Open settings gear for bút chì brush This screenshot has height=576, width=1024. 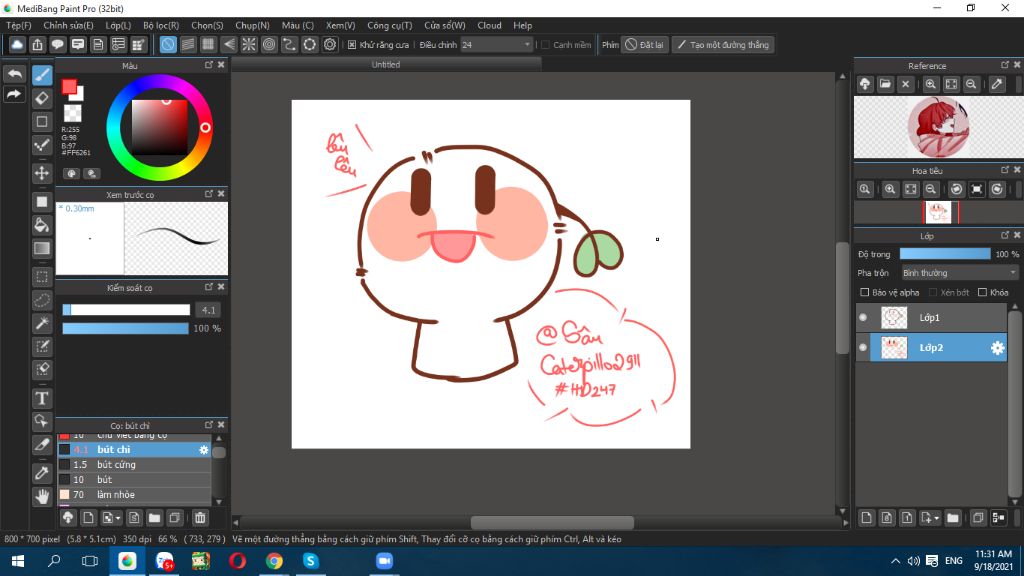[x=204, y=450]
